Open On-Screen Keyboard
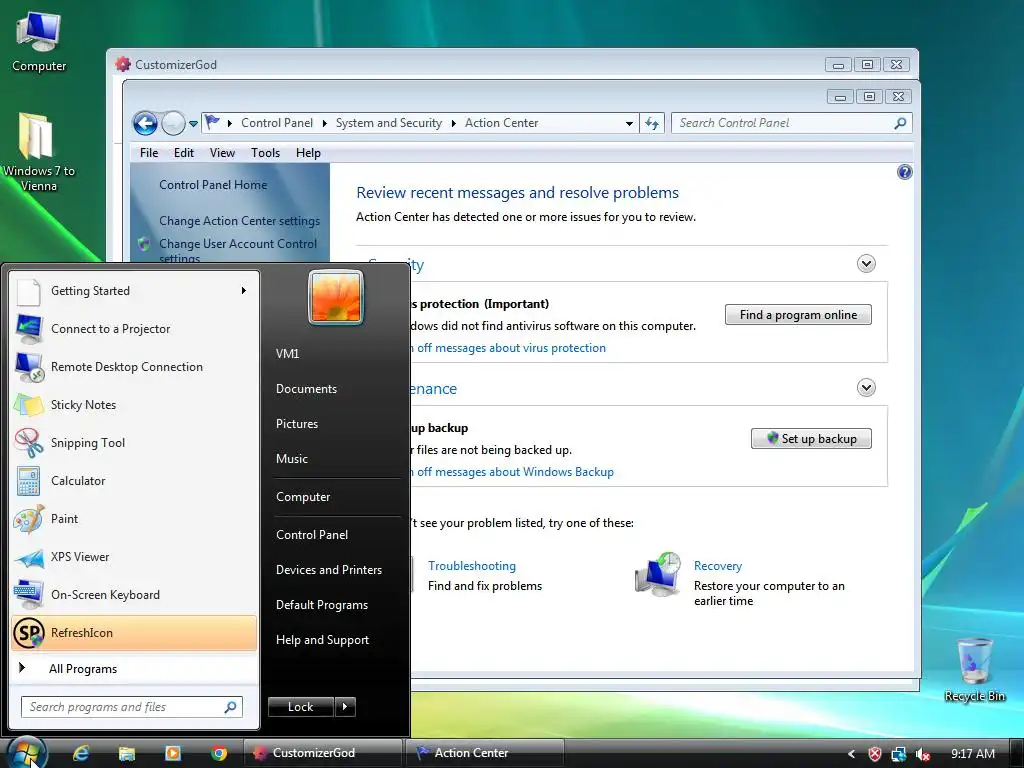The image size is (1024, 768). click(134, 594)
